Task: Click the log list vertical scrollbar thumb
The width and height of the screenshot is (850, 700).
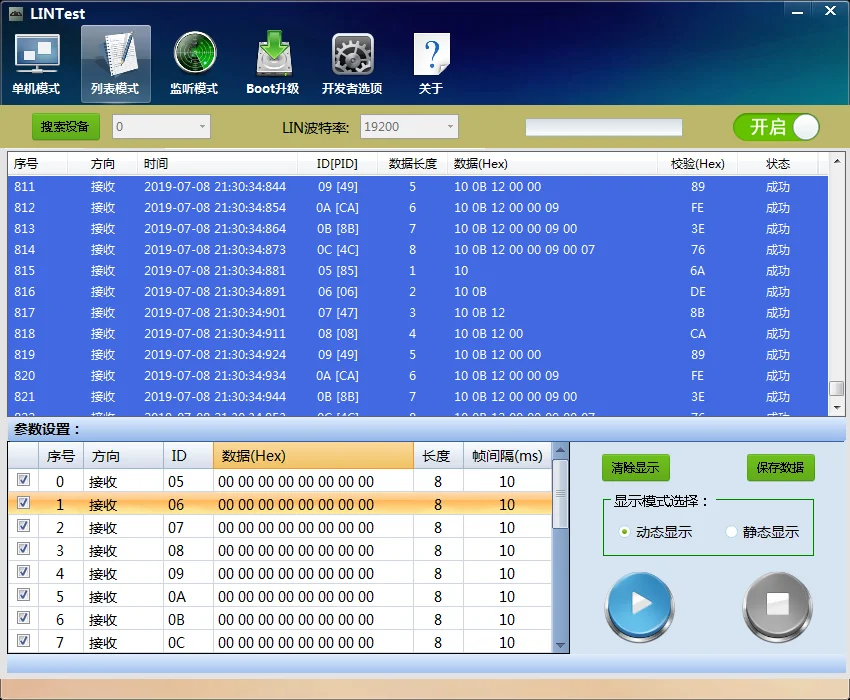Action: (837, 389)
